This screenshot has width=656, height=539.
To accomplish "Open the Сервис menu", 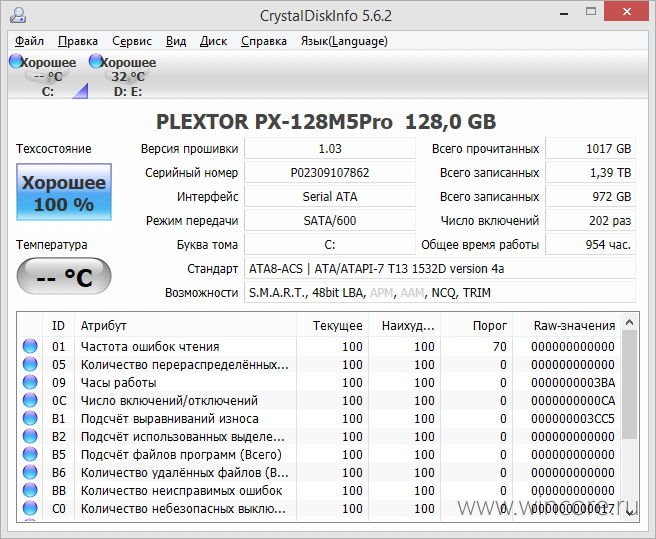I will [132, 41].
